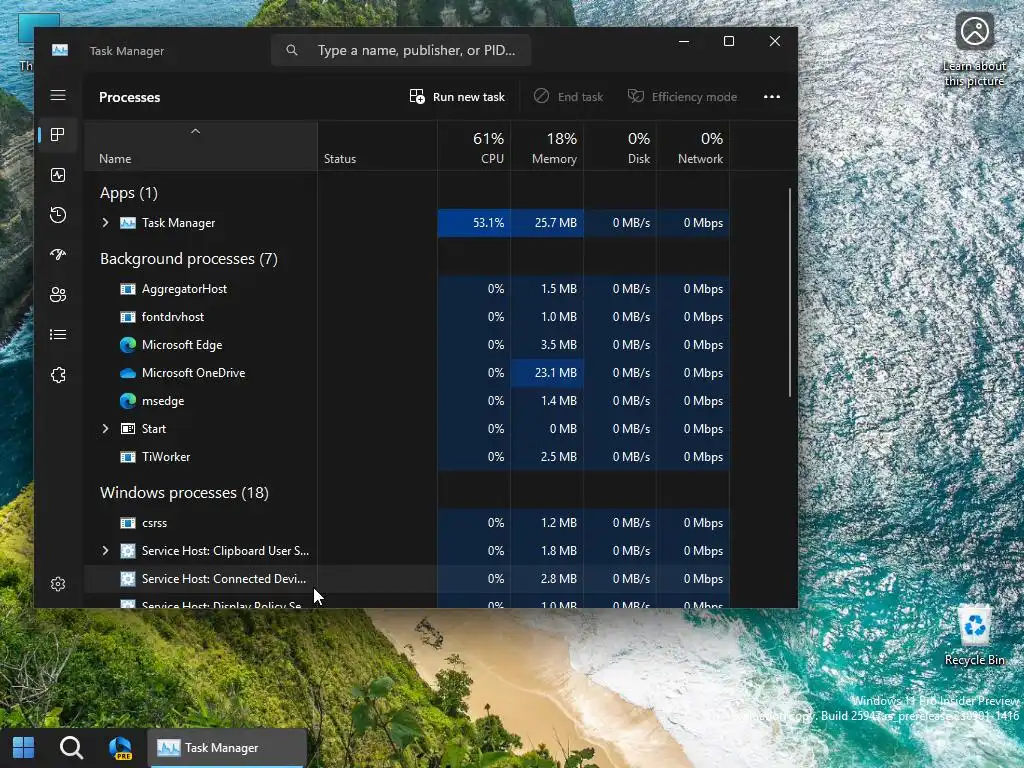Image resolution: width=1024 pixels, height=768 pixels.
Task: Click the 25.7 MB memory cell
Action: [547, 223]
